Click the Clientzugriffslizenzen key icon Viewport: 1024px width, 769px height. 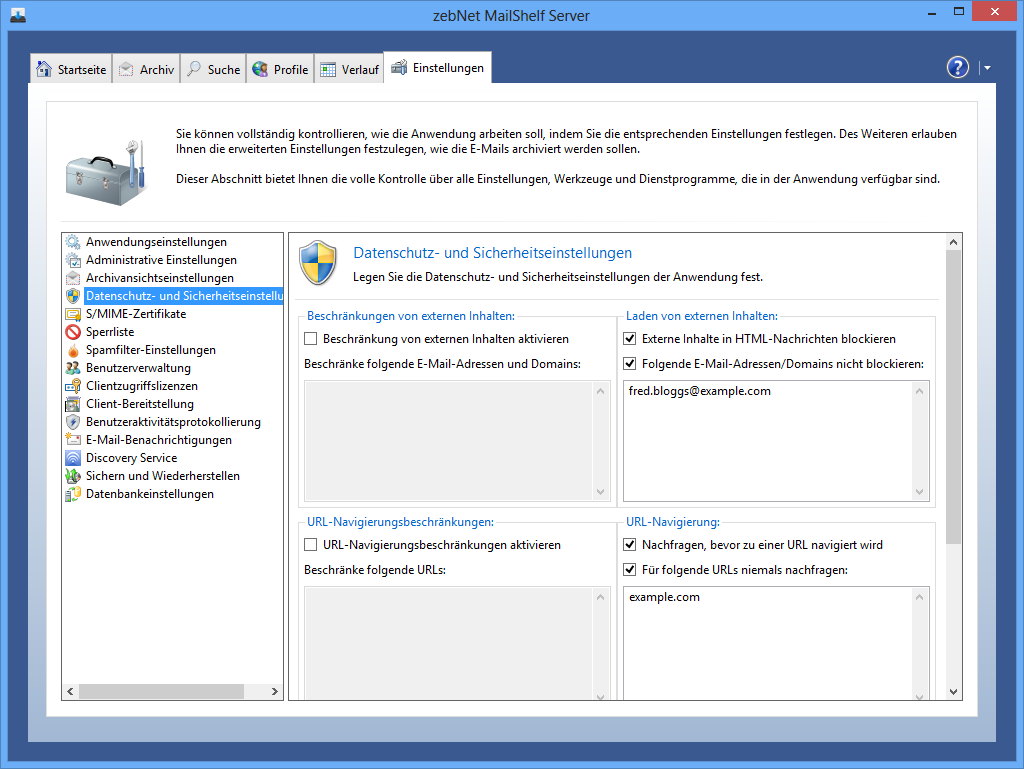coord(73,386)
